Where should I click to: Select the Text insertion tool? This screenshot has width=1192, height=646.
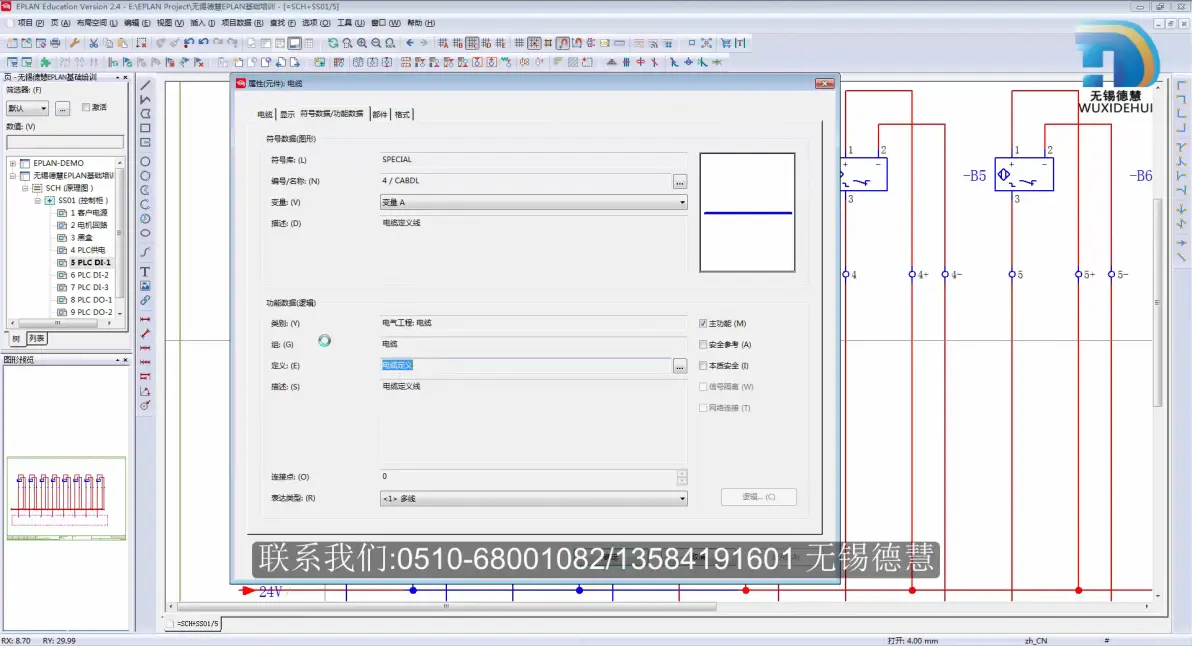click(x=145, y=271)
